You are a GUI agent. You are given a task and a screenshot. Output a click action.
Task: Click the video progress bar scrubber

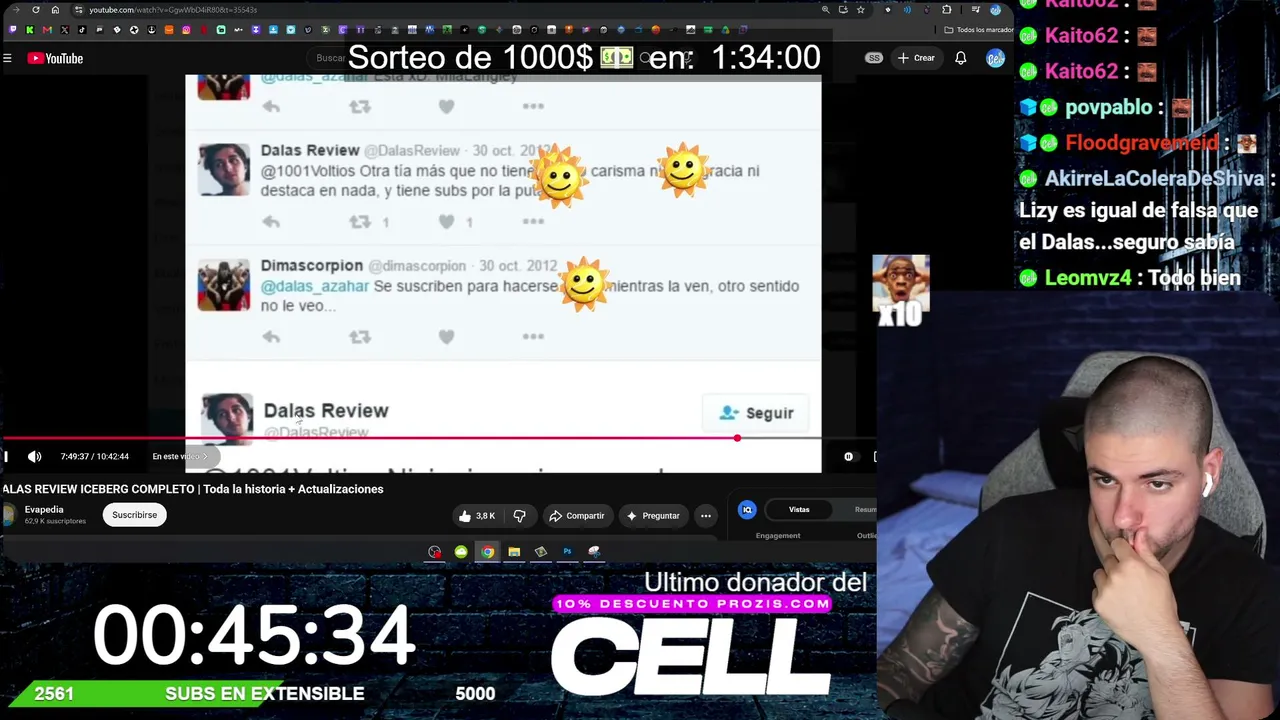point(737,438)
